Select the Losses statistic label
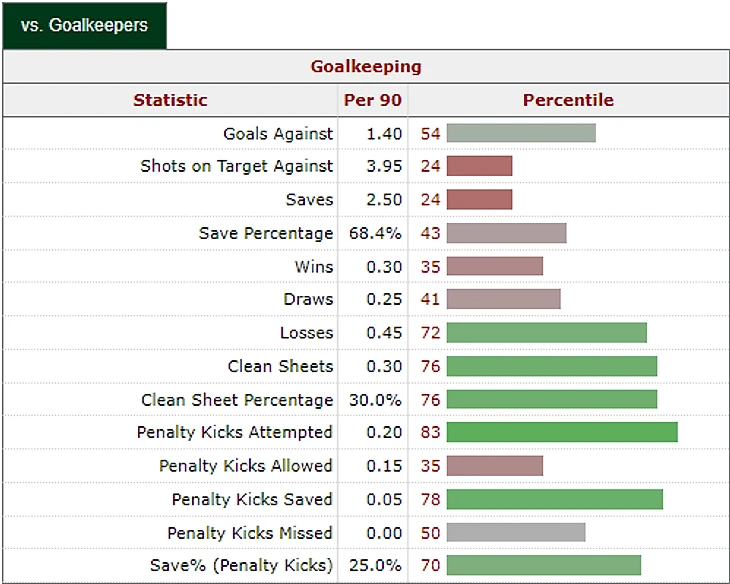The height and width of the screenshot is (584, 730). (x=306, y=333)
